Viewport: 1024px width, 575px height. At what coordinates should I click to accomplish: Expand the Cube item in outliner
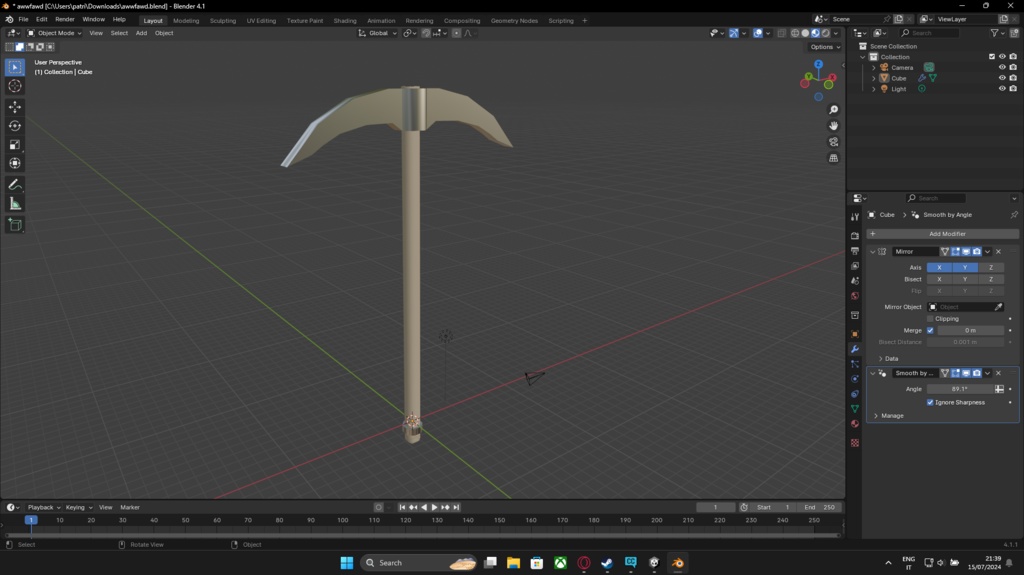click(x=874, y=78)
